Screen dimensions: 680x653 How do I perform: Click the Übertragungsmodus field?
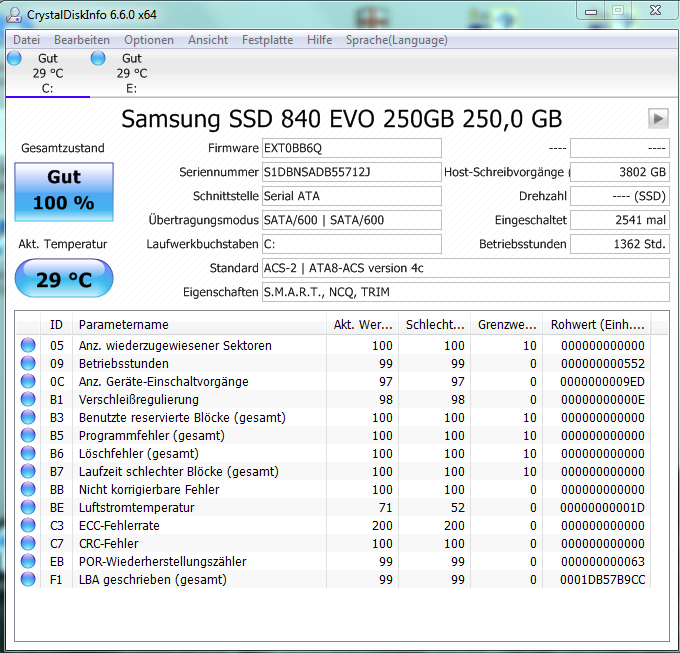coord(352,220)
